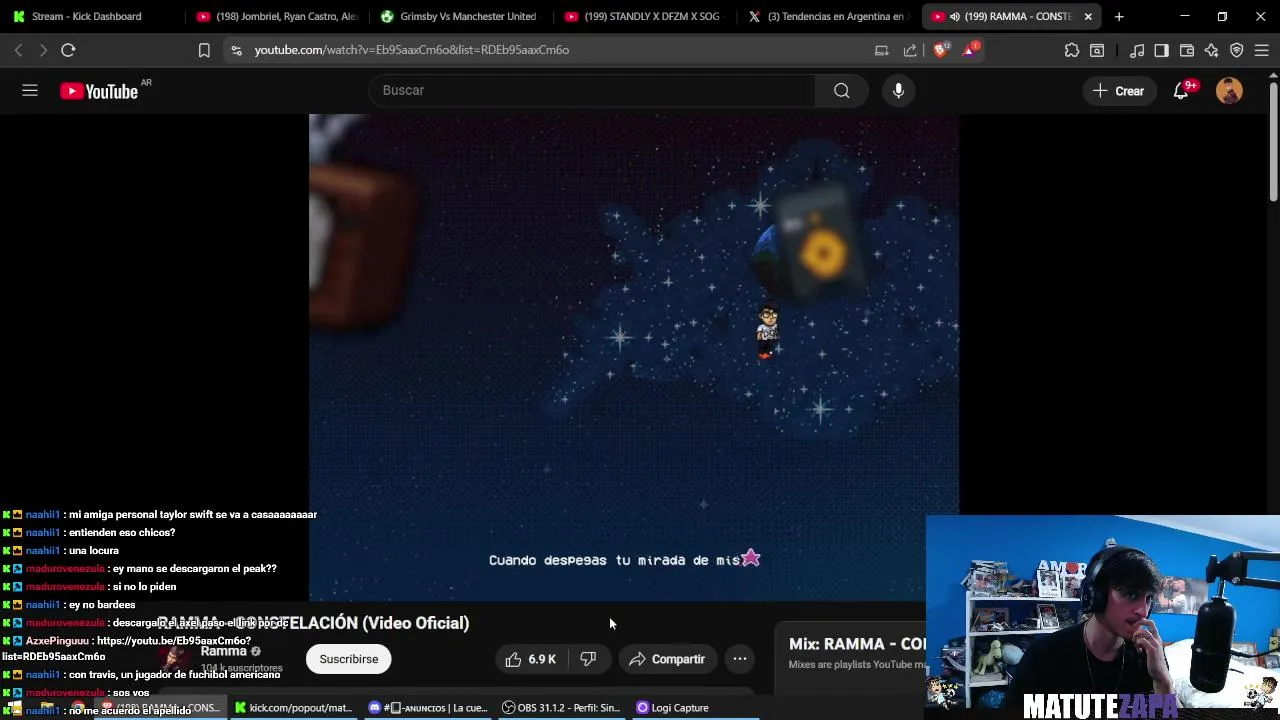The image size is (1280, 720).
Task: Switch to Grimsby Vs Manchester United tab
Action: [x=460, y=16]
